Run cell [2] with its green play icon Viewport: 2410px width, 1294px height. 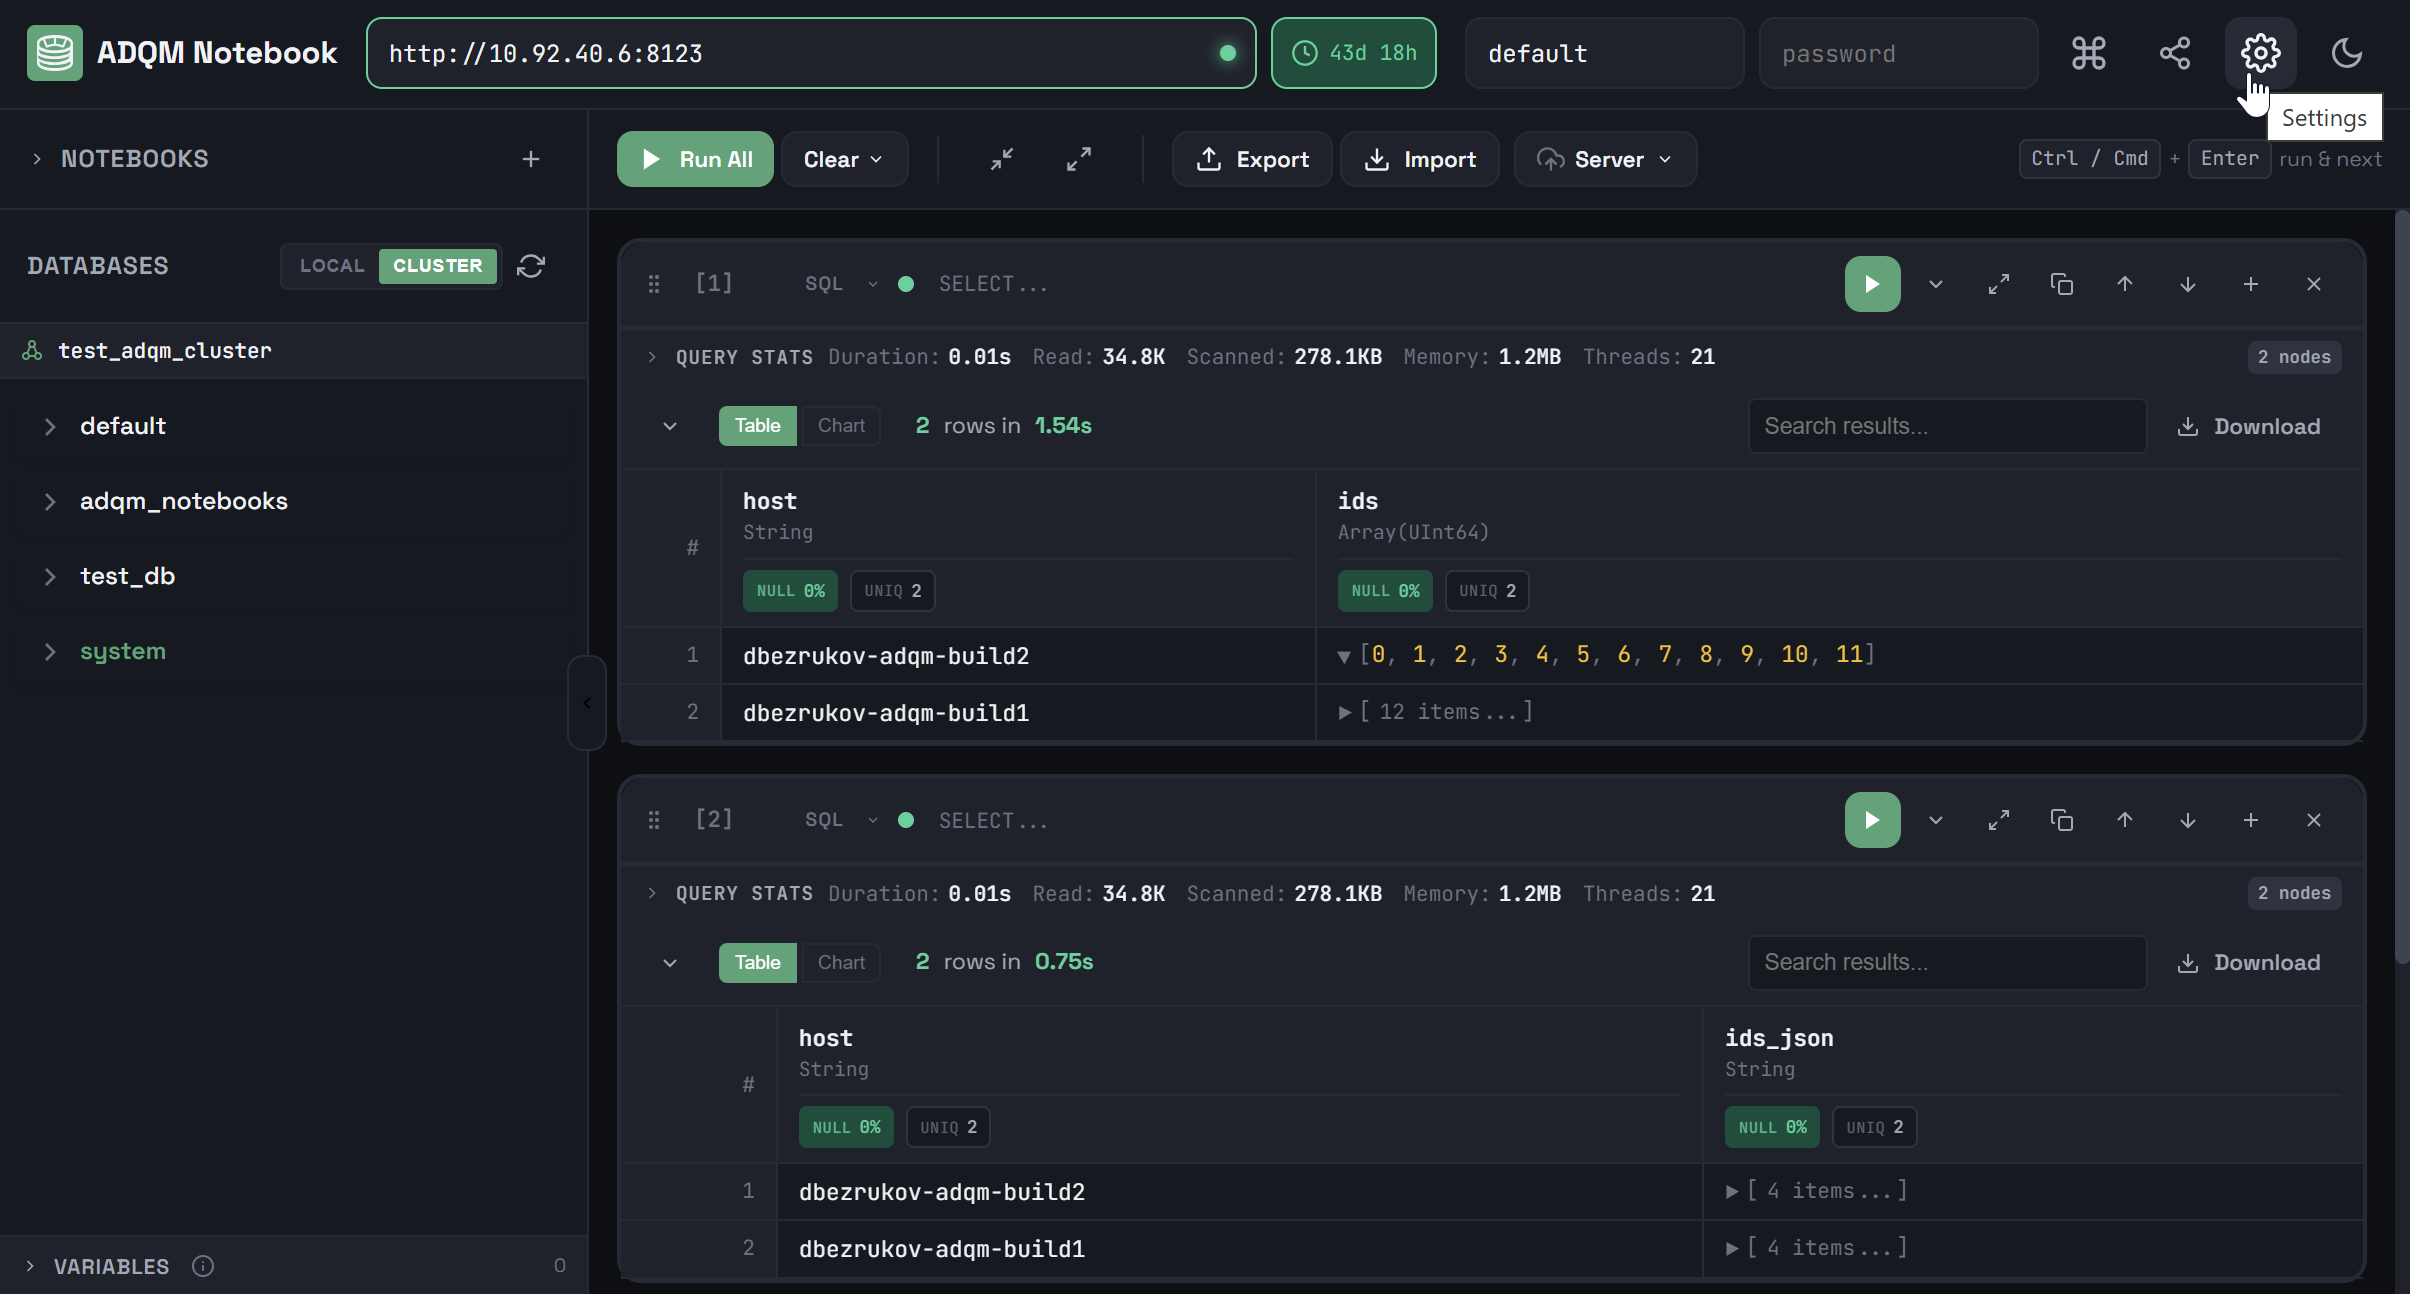[x=1871, y=820]
